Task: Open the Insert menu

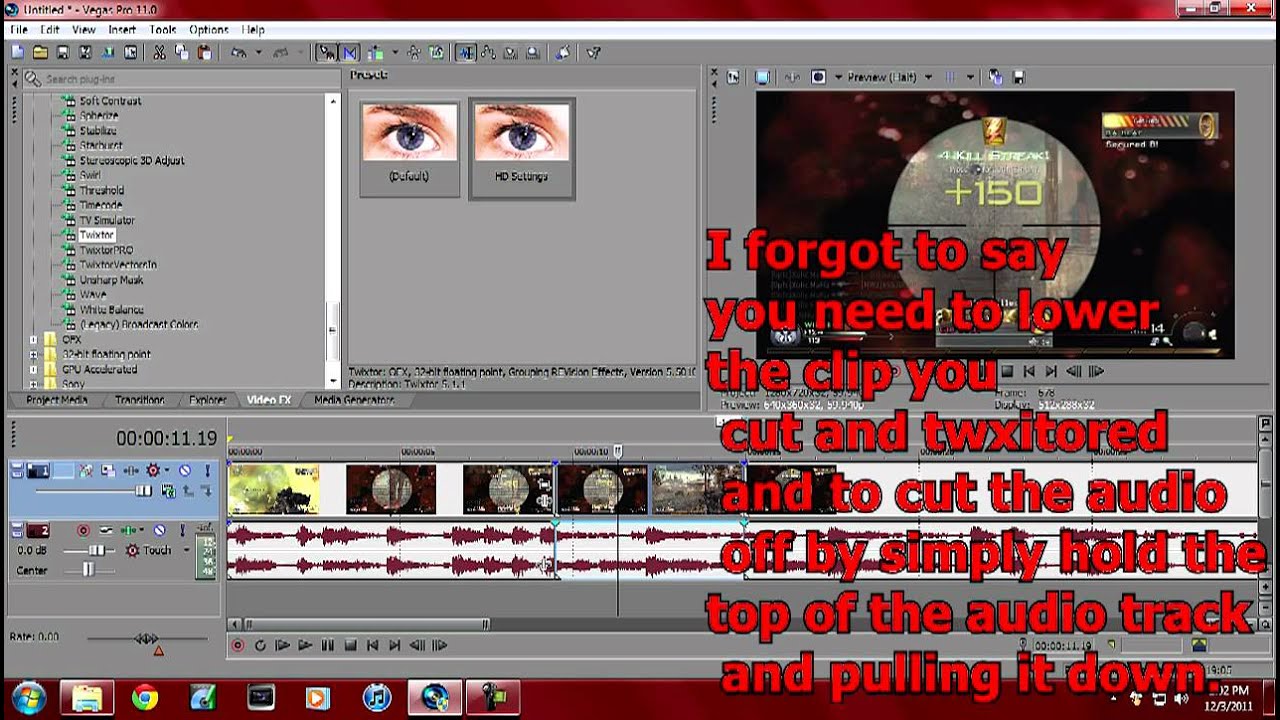Action: (x=122, y=30)
